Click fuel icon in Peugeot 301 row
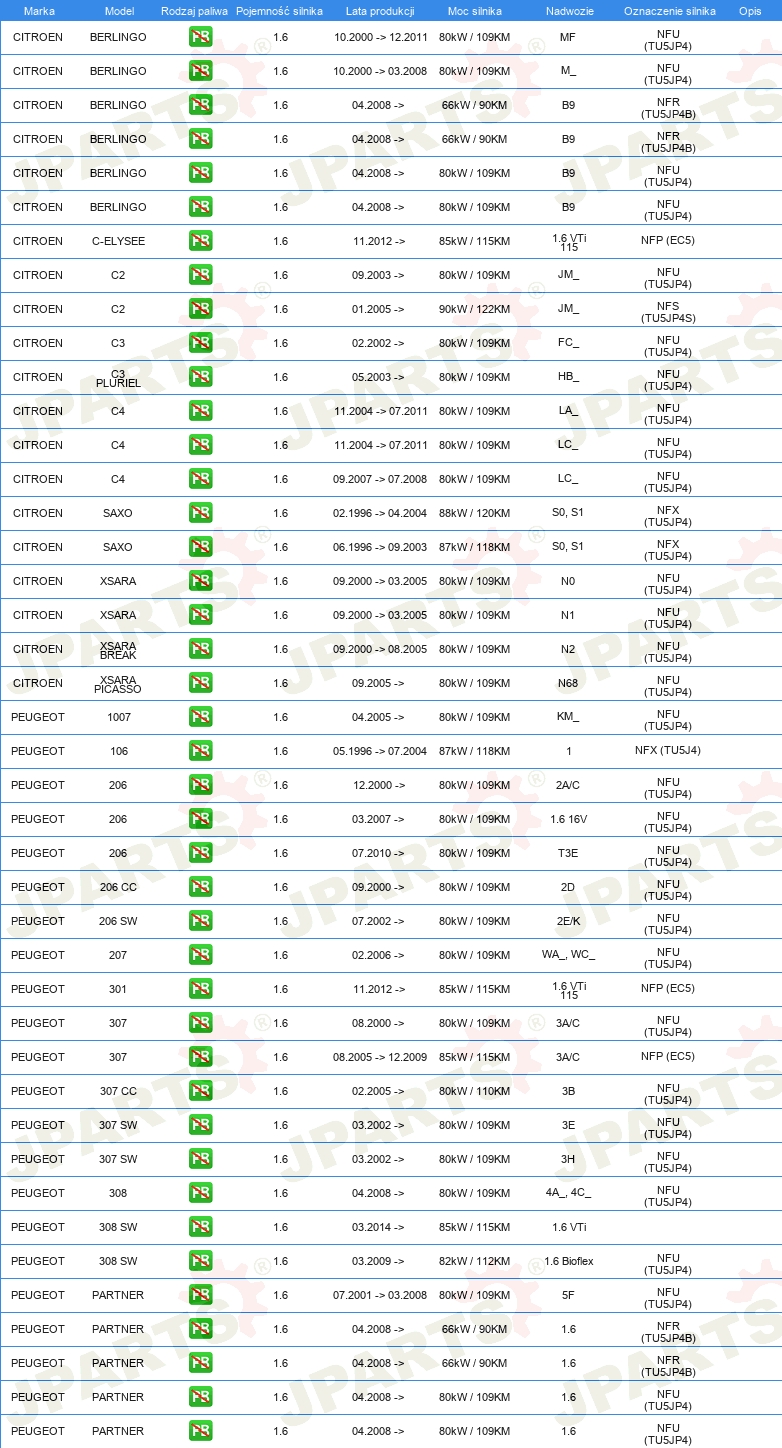This screenshot has width=782, height=1448. point(200,989)
